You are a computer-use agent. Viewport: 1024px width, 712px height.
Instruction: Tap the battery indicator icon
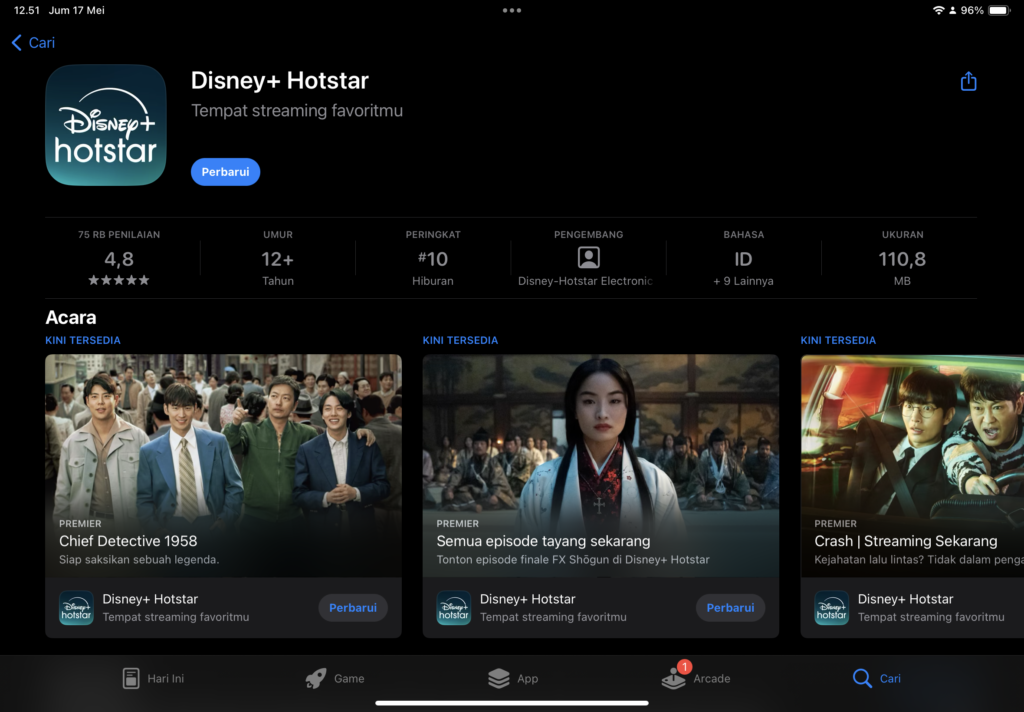999,10
